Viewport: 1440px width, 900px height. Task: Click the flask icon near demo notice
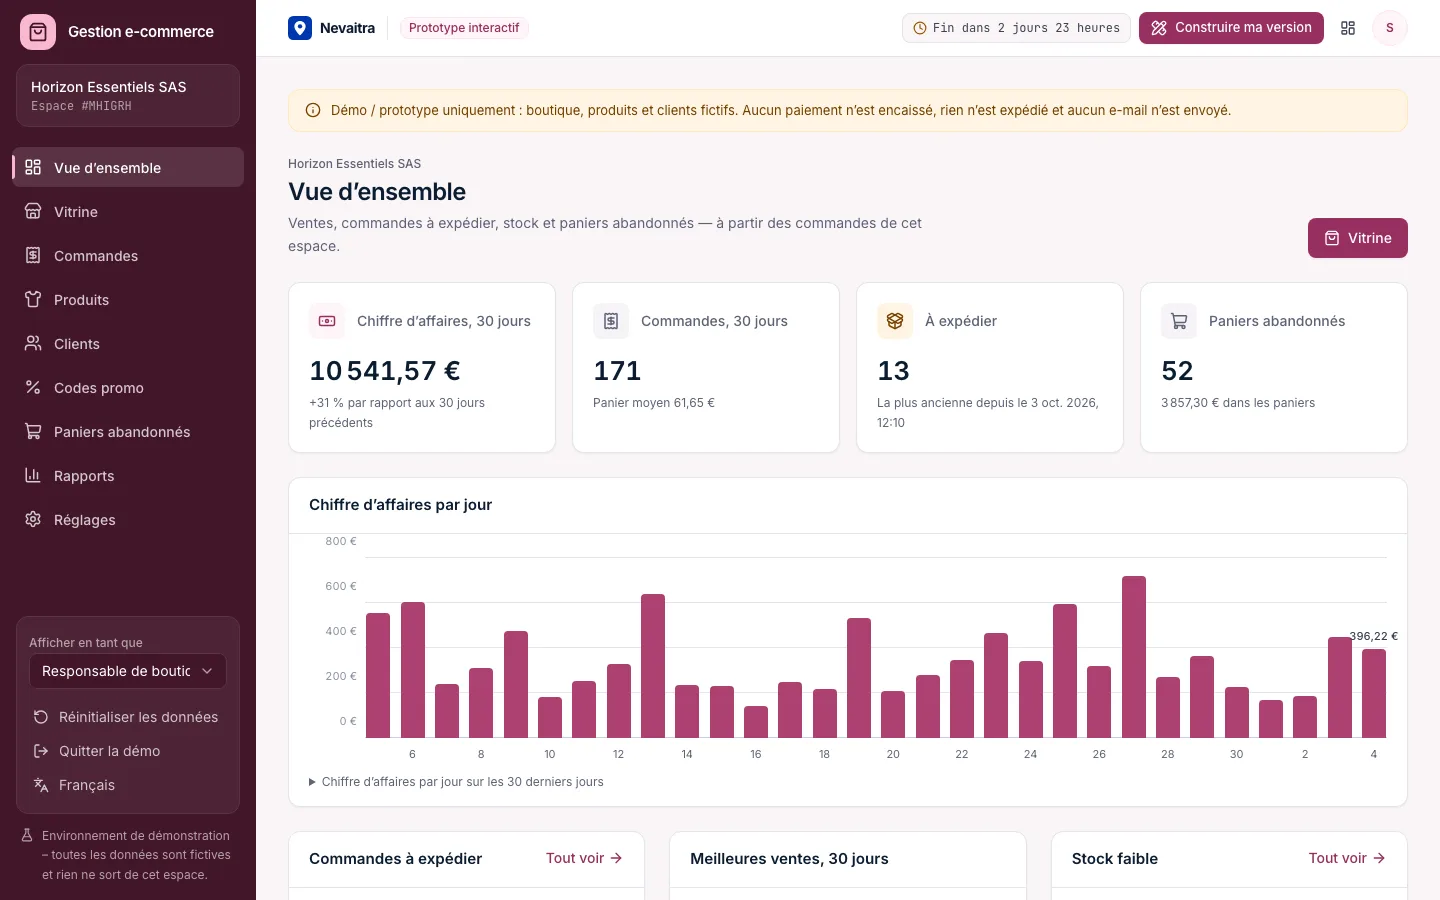pos(28,835)
